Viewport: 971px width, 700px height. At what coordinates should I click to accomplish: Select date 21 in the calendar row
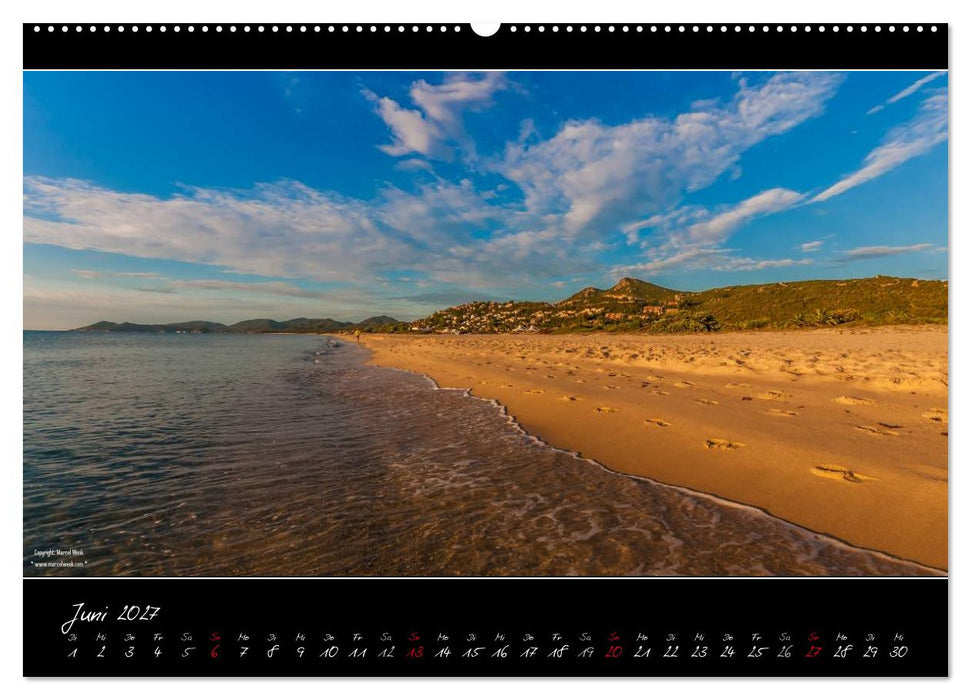tap(643, 652)
